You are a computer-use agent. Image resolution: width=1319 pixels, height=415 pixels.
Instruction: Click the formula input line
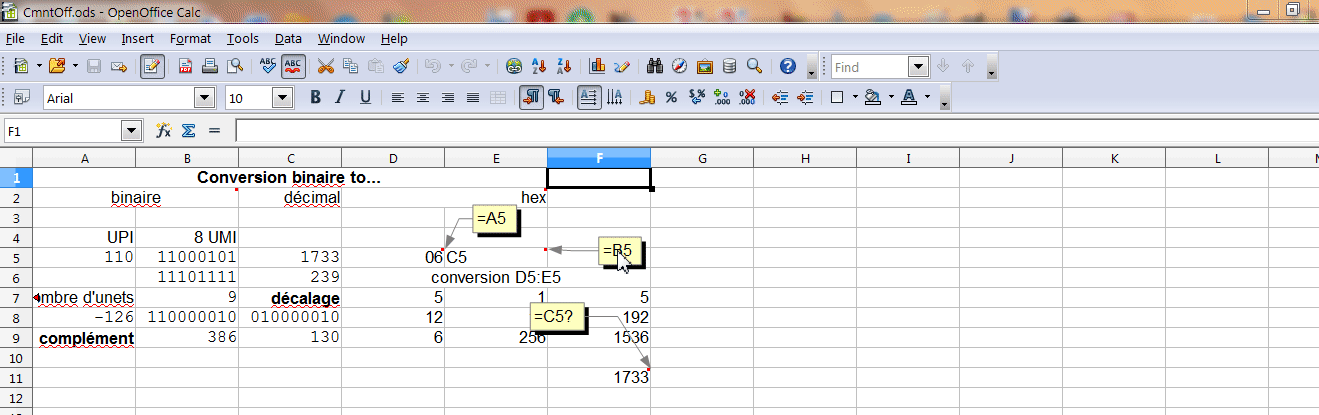pyautogui.click(x=776, y=131)
